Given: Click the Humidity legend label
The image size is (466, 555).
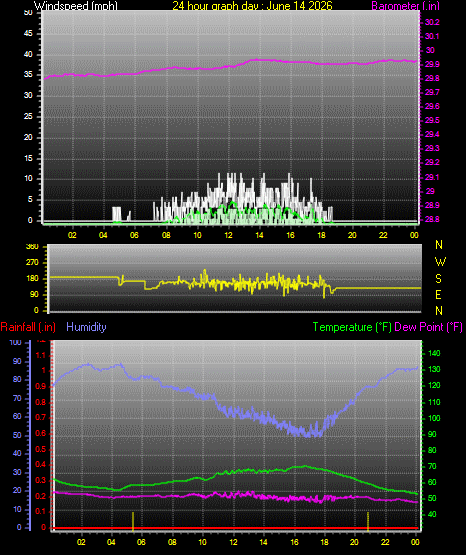Looking at the screenshot, I should click(x=86, y=327).
